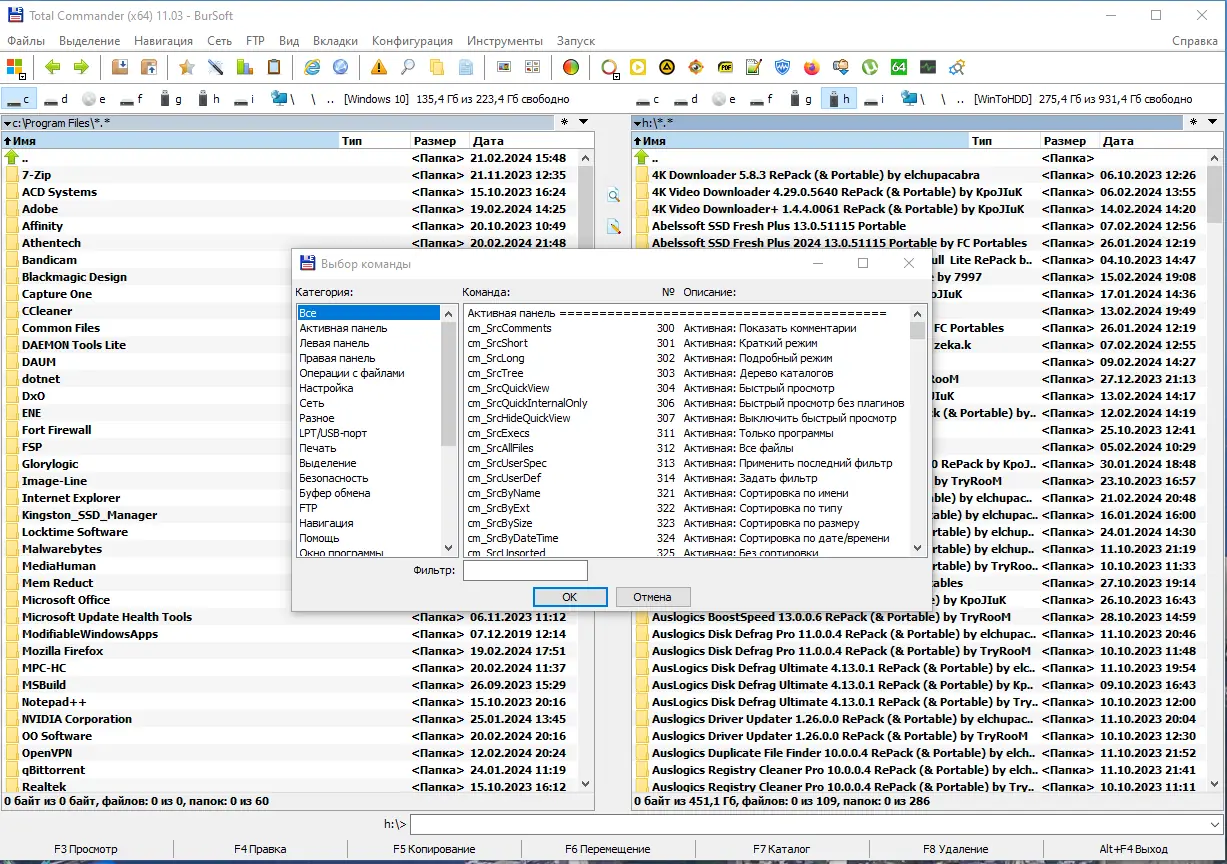Select drive g in the right panel
Screen dimensions: 1227x864
(799, 99)
